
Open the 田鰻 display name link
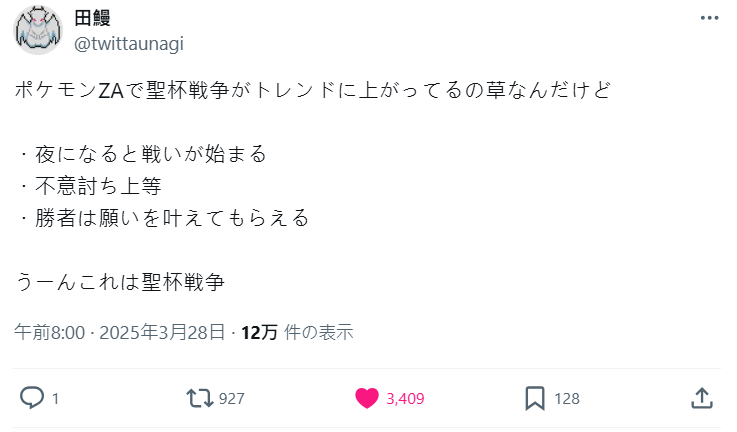pyautogui.click(x=95, y=18)
